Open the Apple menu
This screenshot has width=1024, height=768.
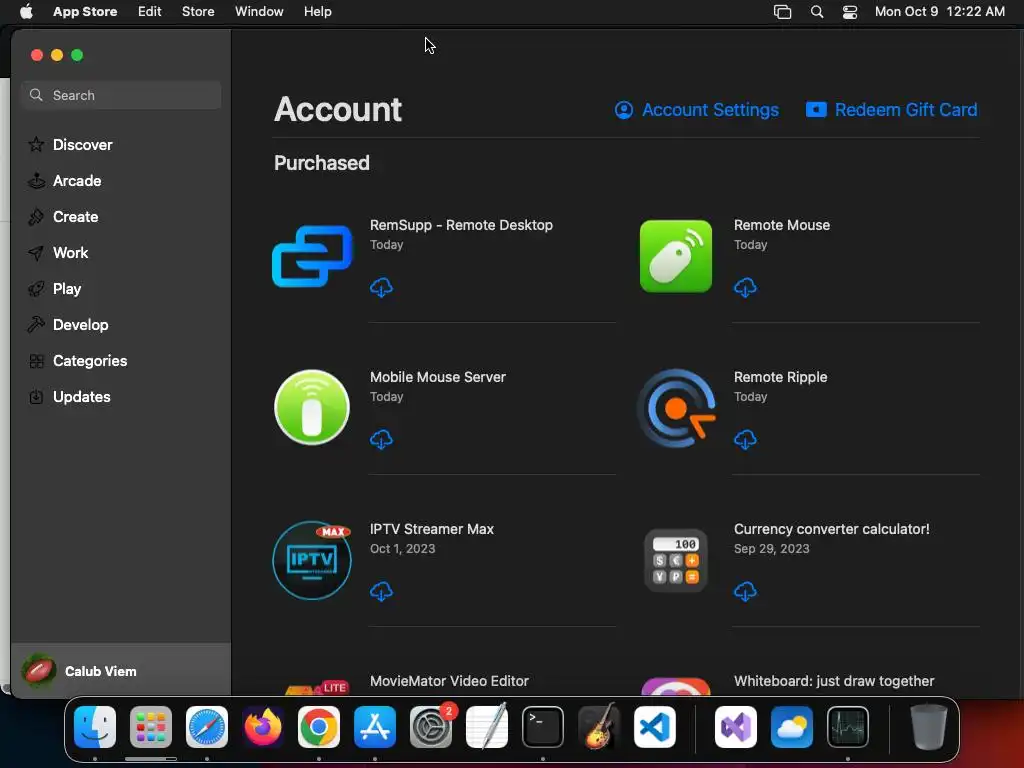click(x=26, y=12)
